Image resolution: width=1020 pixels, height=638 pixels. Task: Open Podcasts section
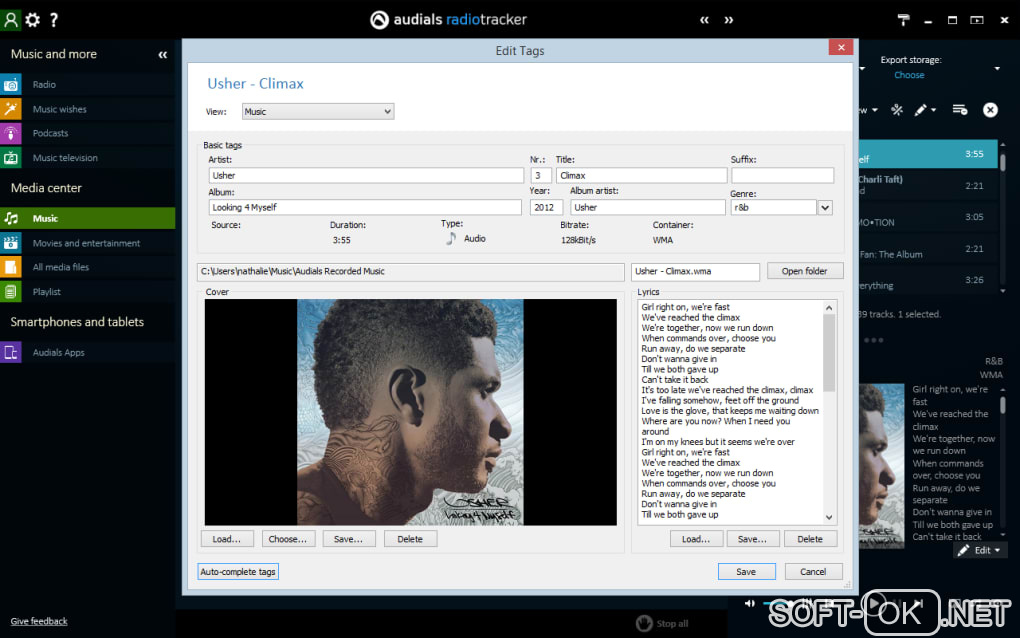coord(88,133)
